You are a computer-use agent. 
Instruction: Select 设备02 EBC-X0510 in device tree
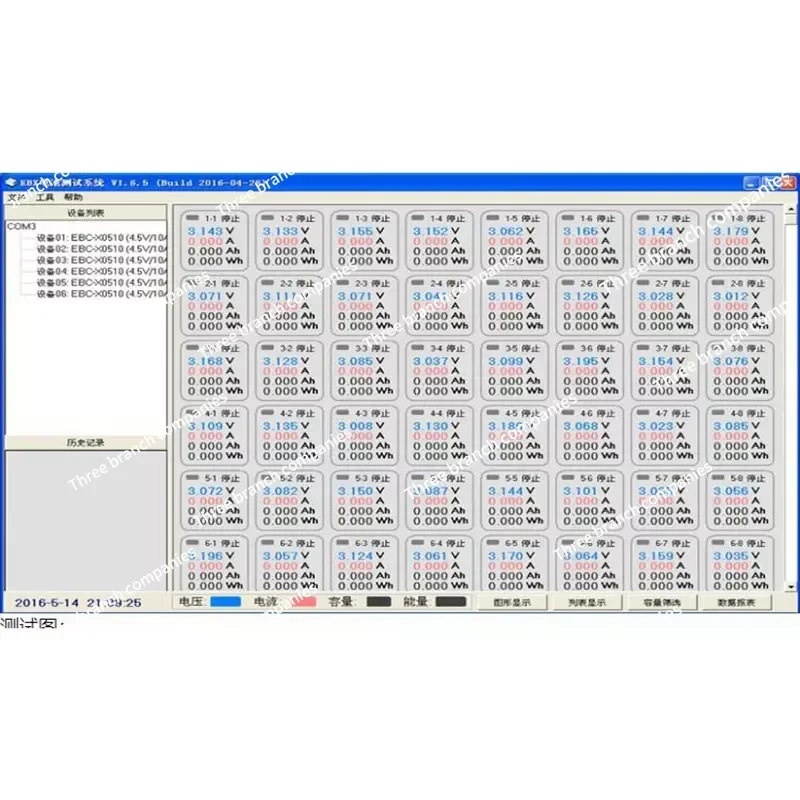tap(102, 249)
